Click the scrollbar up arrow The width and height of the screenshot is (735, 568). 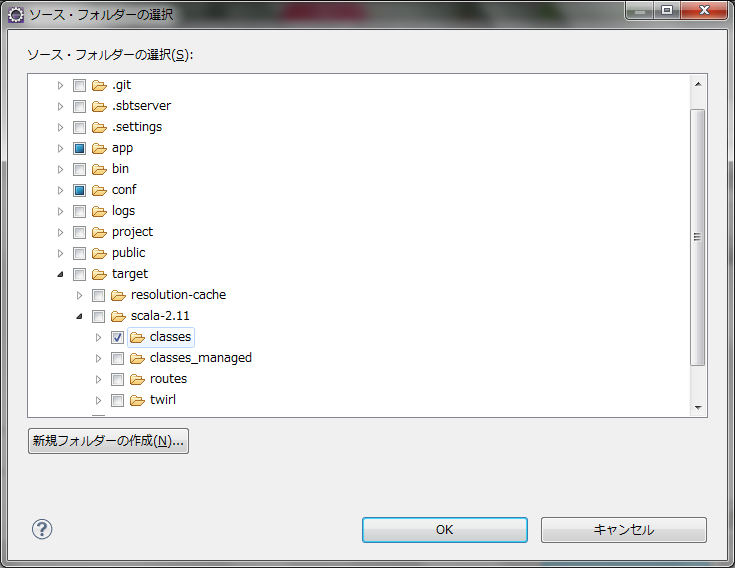[x=698, y=84]
